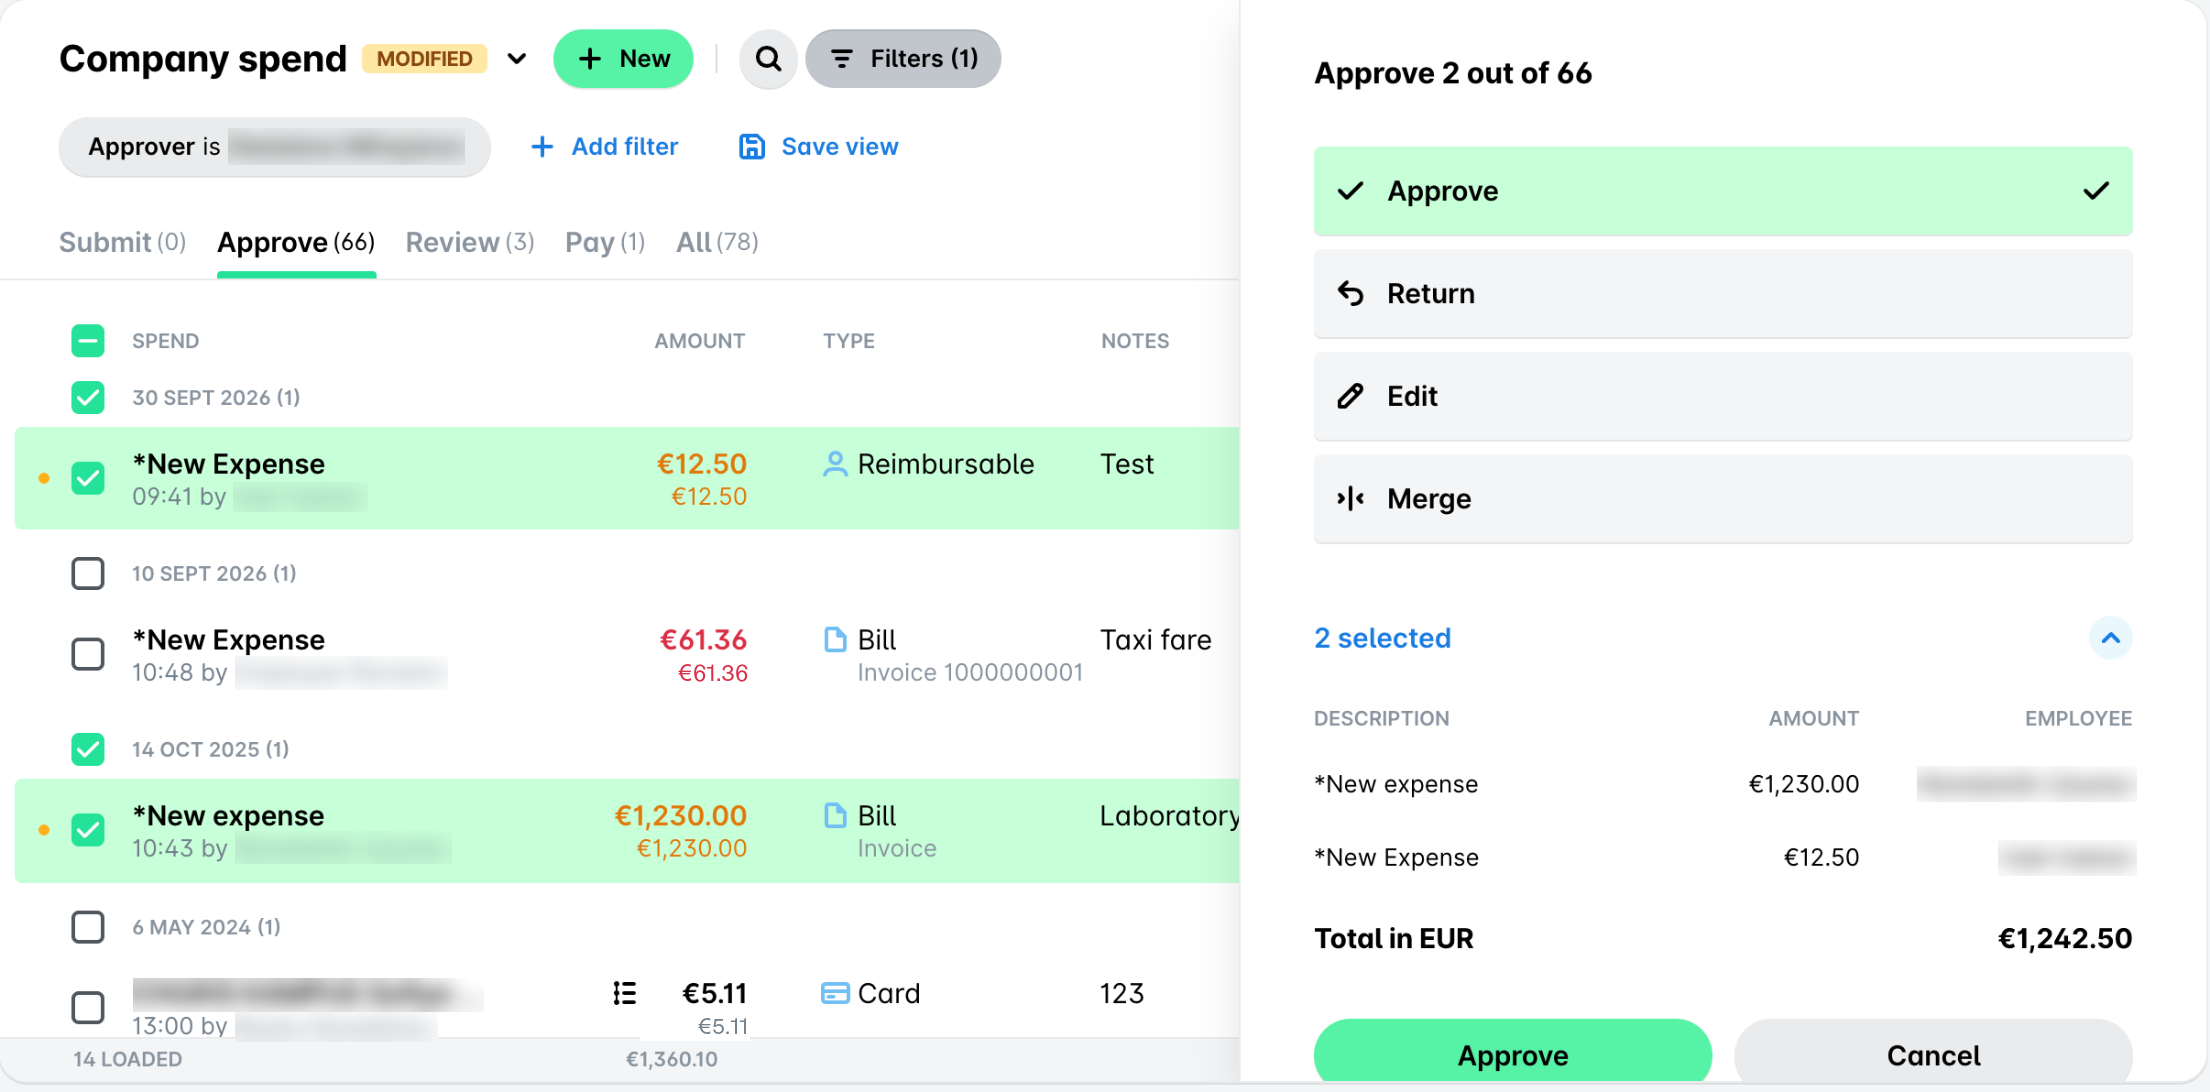Click the MODIFIED badge
The image size is (2210, 1092).
(425, 59)
